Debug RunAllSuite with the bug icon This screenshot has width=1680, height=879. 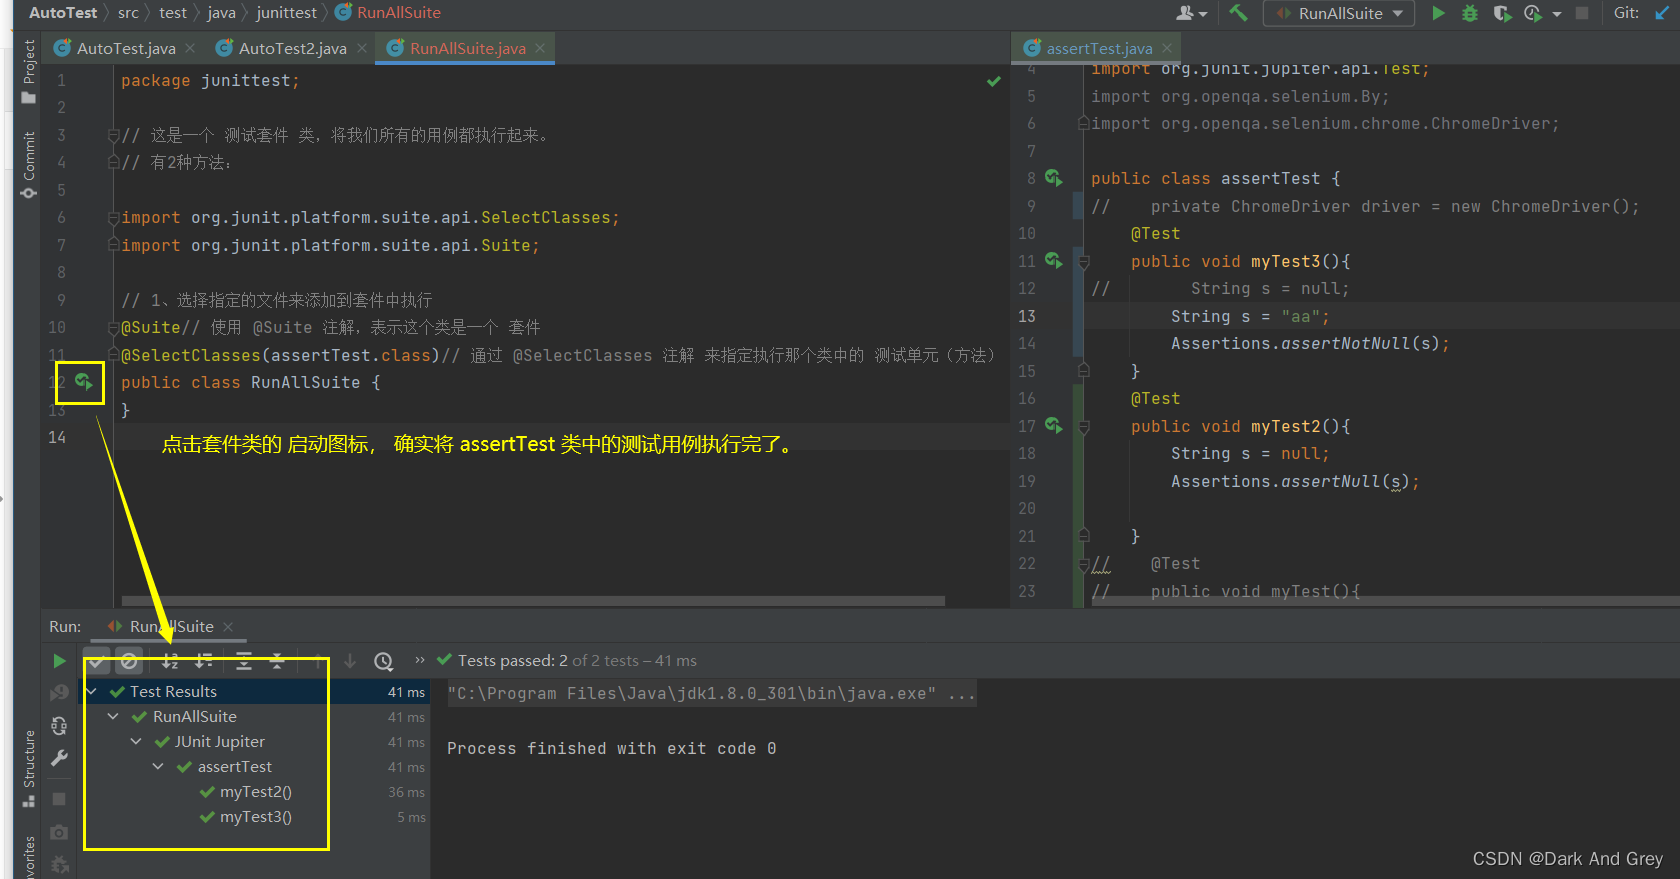pos(1469,13)
